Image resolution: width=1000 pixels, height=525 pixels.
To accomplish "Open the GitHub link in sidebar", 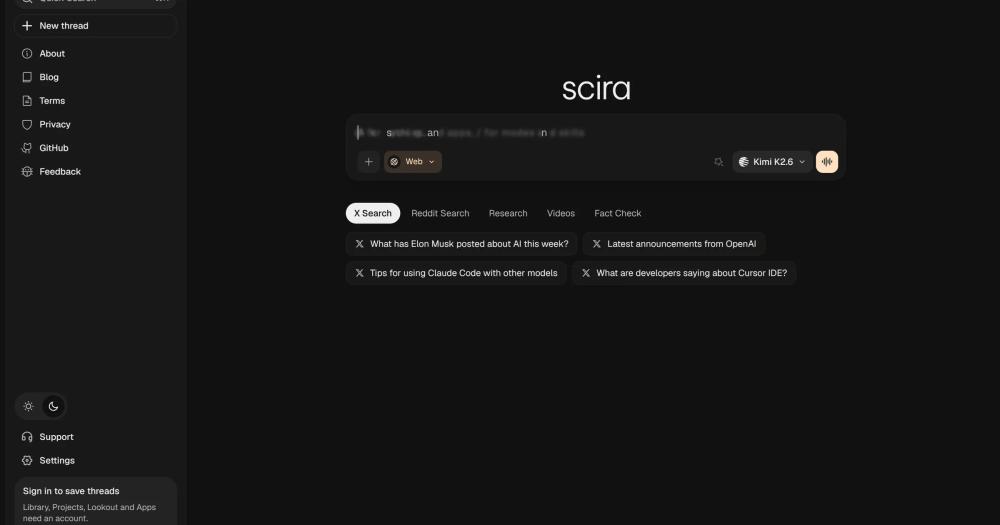I will [95, 148].
